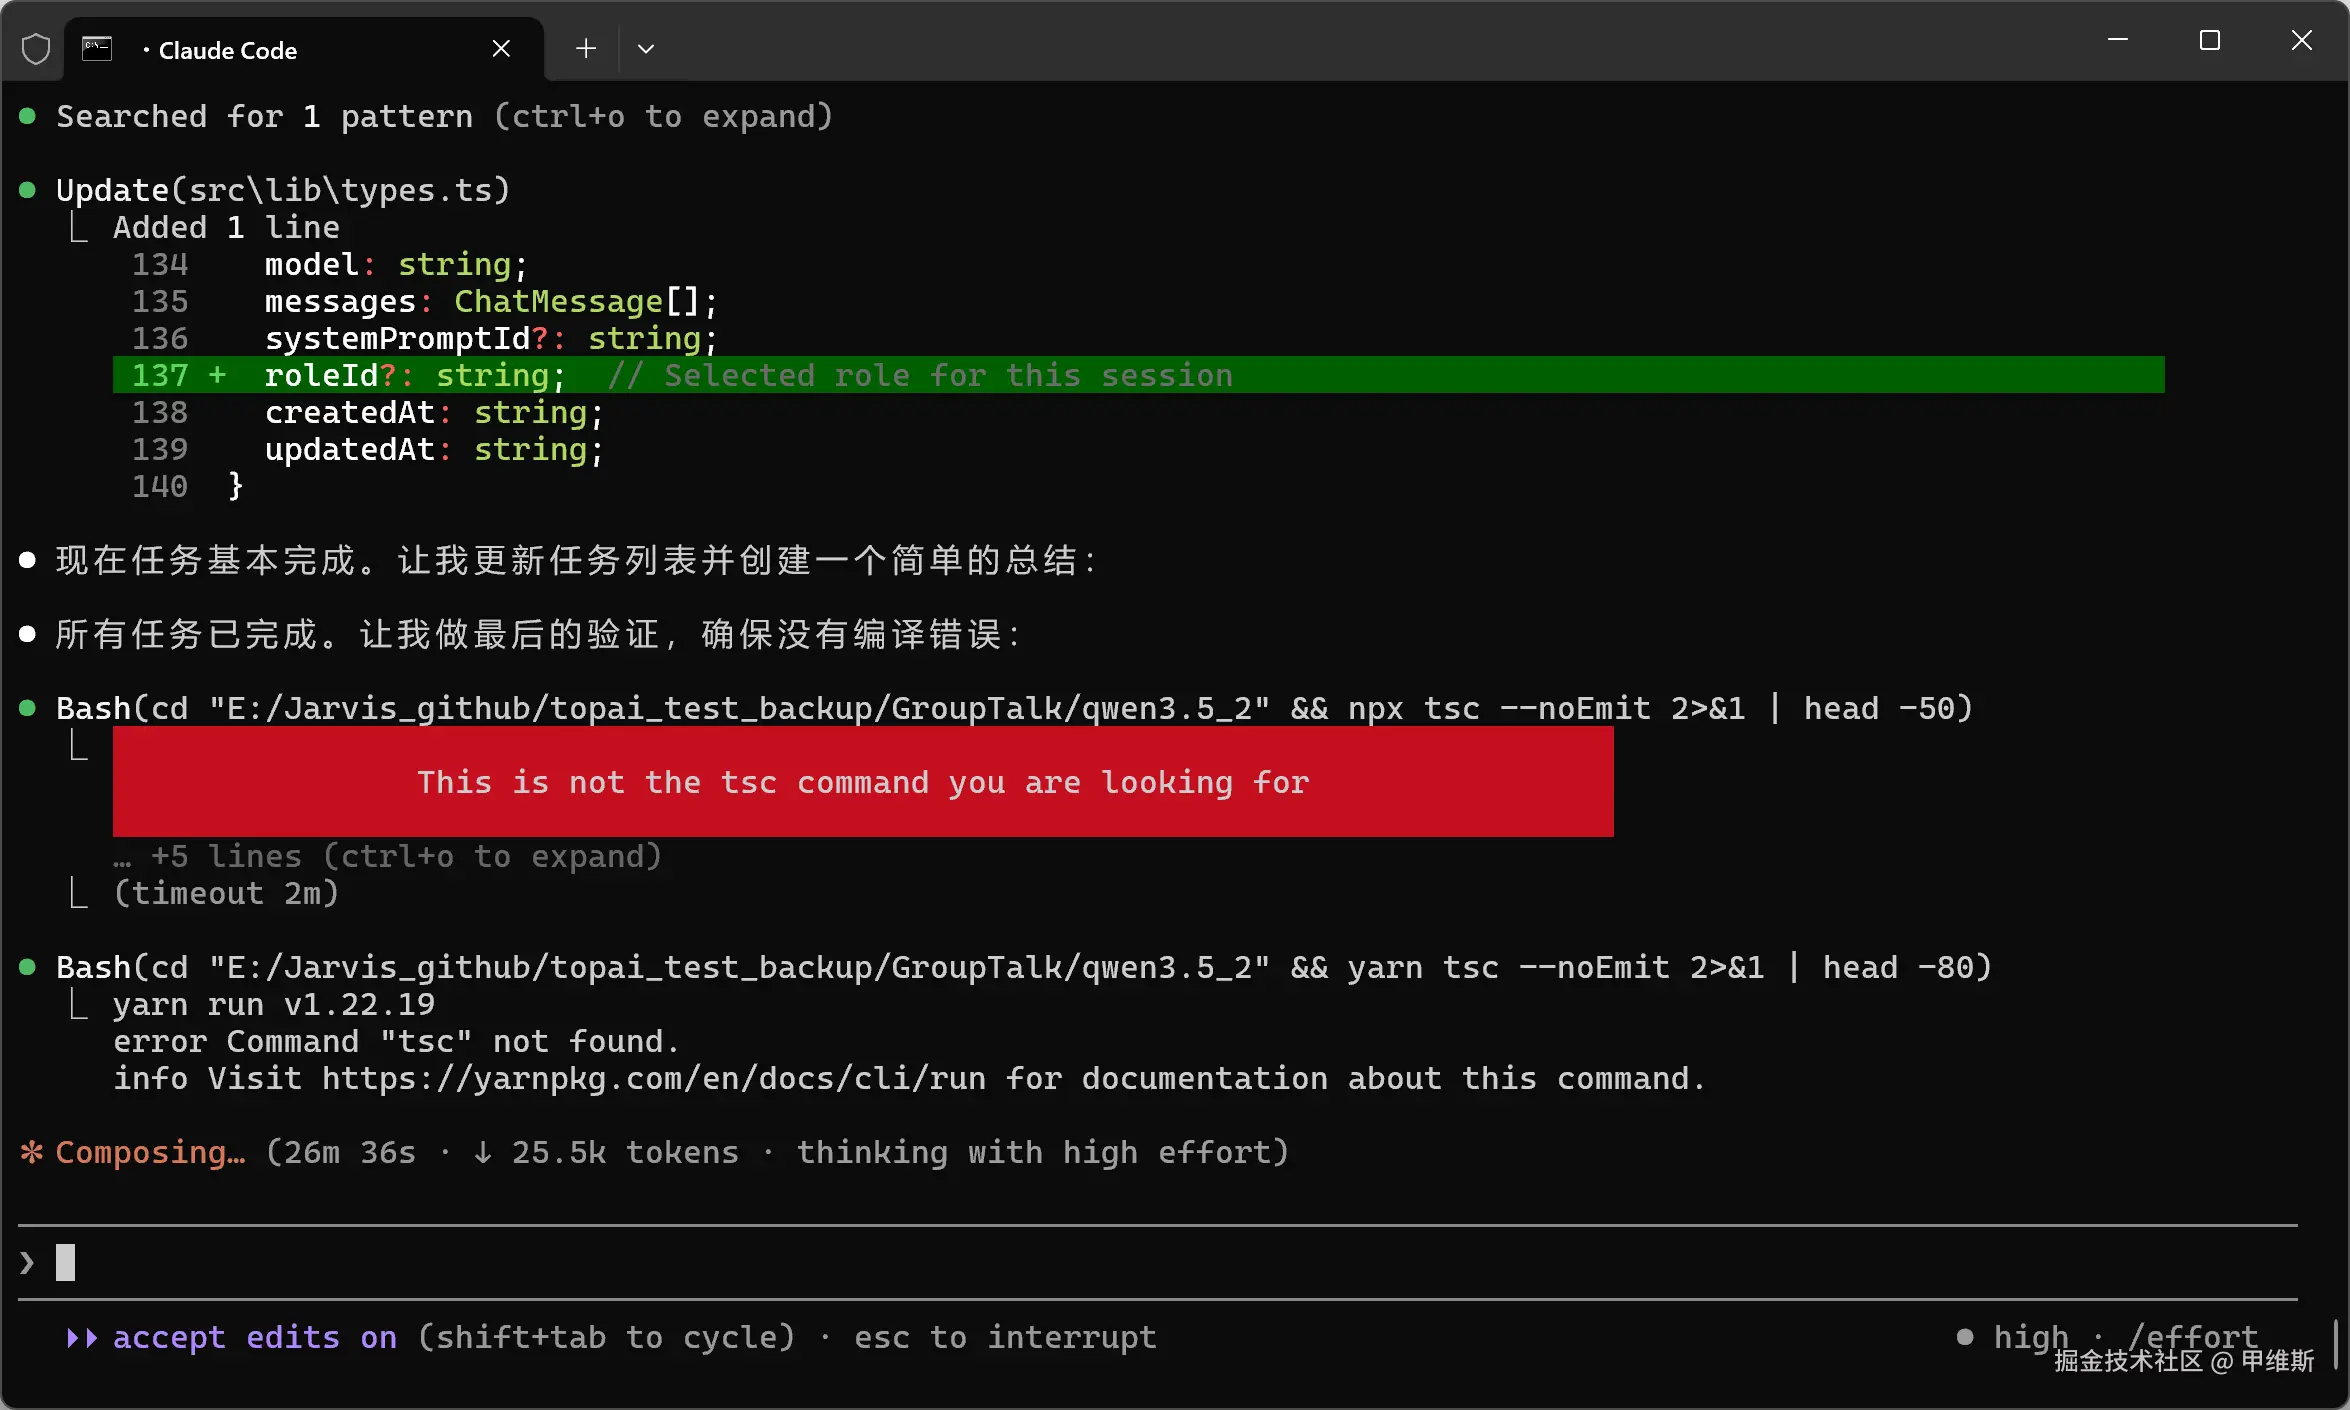
Task: Select the Claude Code tab
Action: [x=228, y=51]
